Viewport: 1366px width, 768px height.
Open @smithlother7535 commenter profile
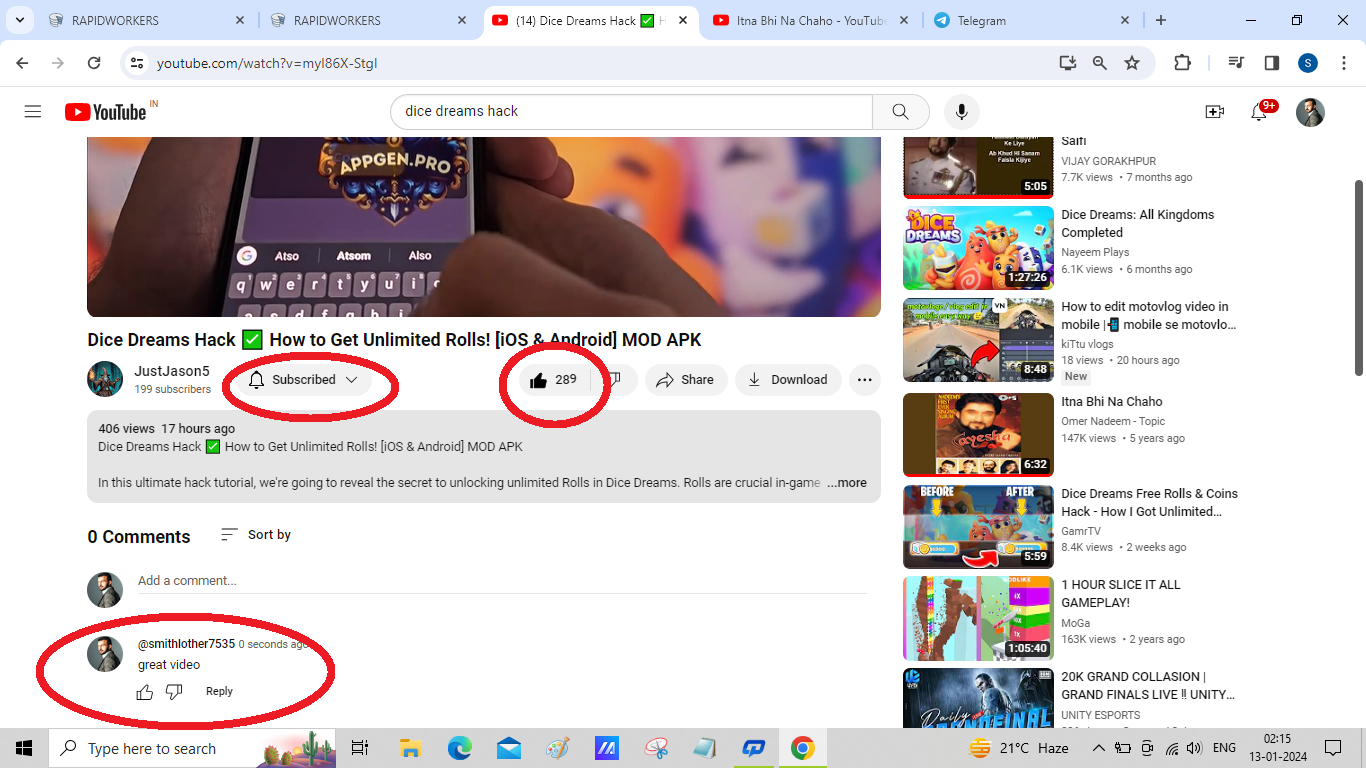(x=186, y=644)
